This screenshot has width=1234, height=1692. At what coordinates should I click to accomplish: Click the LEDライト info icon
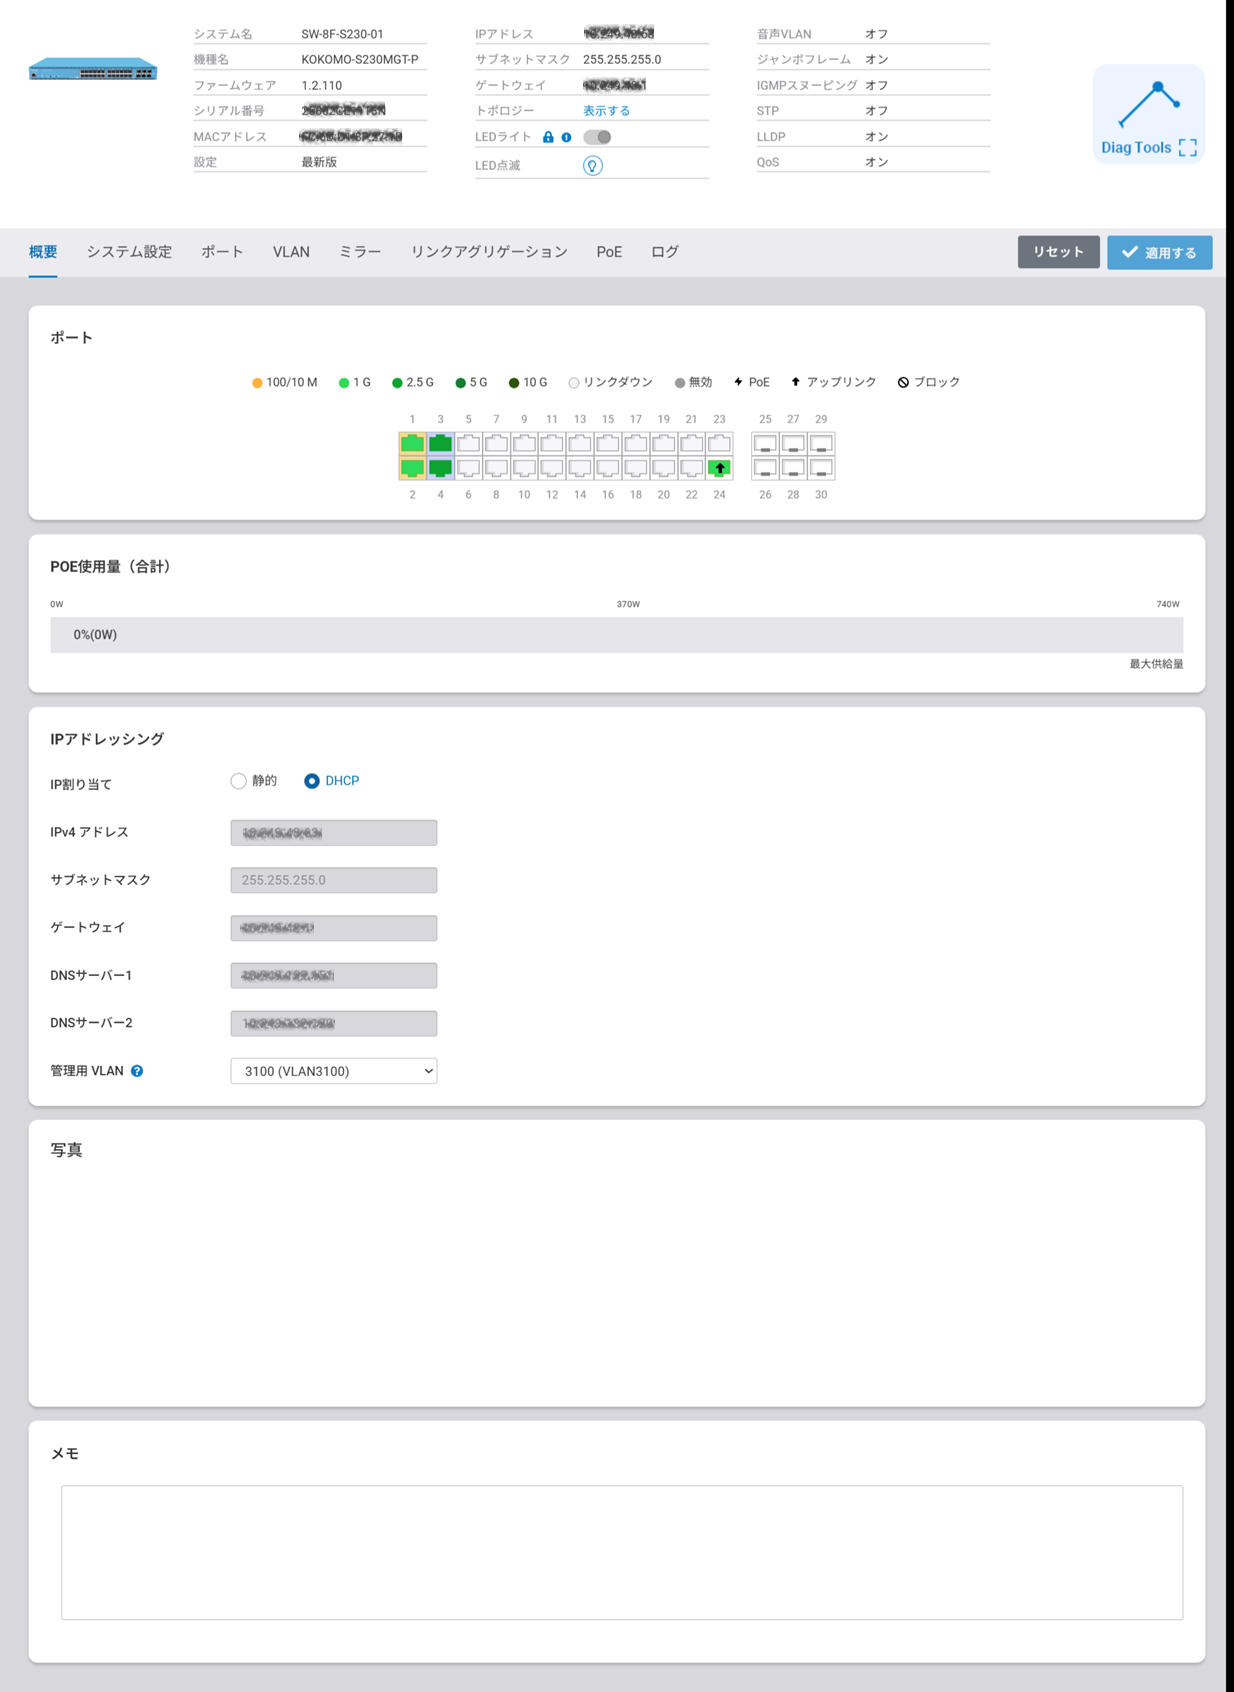[x=566, y=137]
